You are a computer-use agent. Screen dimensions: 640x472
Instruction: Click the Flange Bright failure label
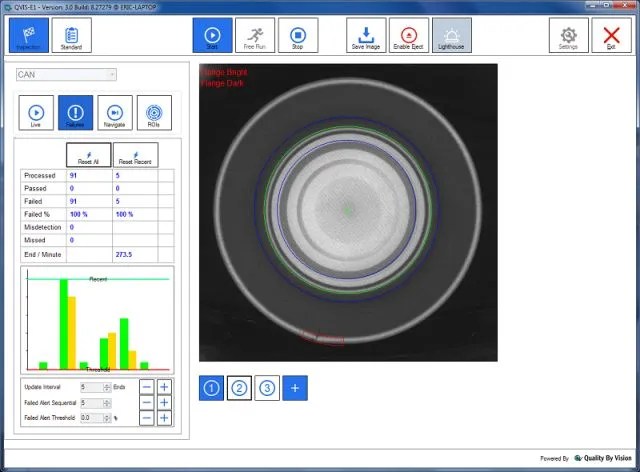click(224, 73)
